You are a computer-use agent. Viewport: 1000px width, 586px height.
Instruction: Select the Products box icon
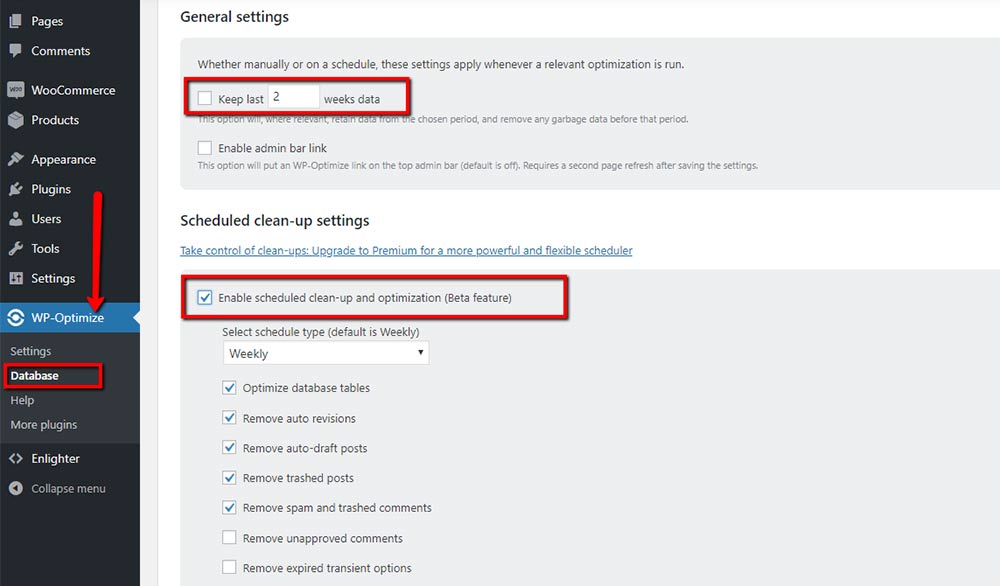tap(15, 120)
